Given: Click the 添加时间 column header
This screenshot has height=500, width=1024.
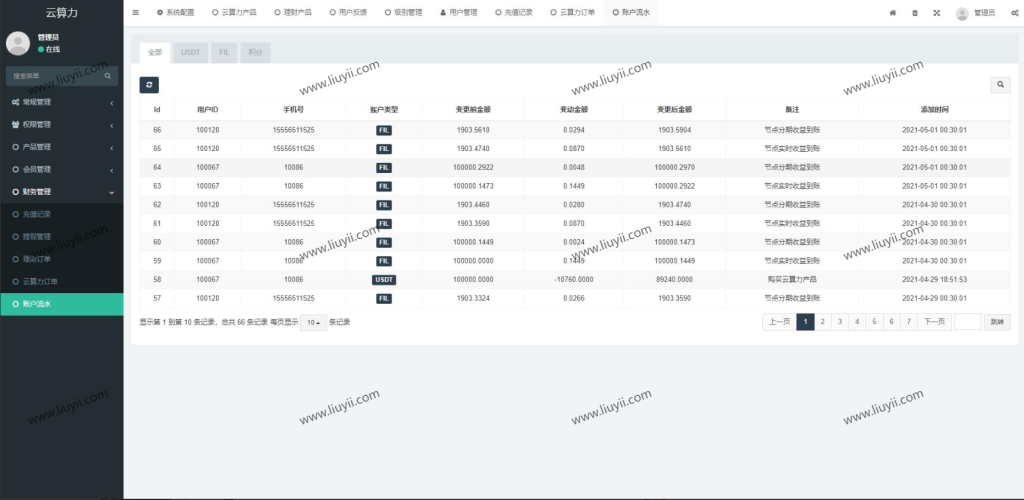Looking at the screenshot, I should (x=935, y=110).
